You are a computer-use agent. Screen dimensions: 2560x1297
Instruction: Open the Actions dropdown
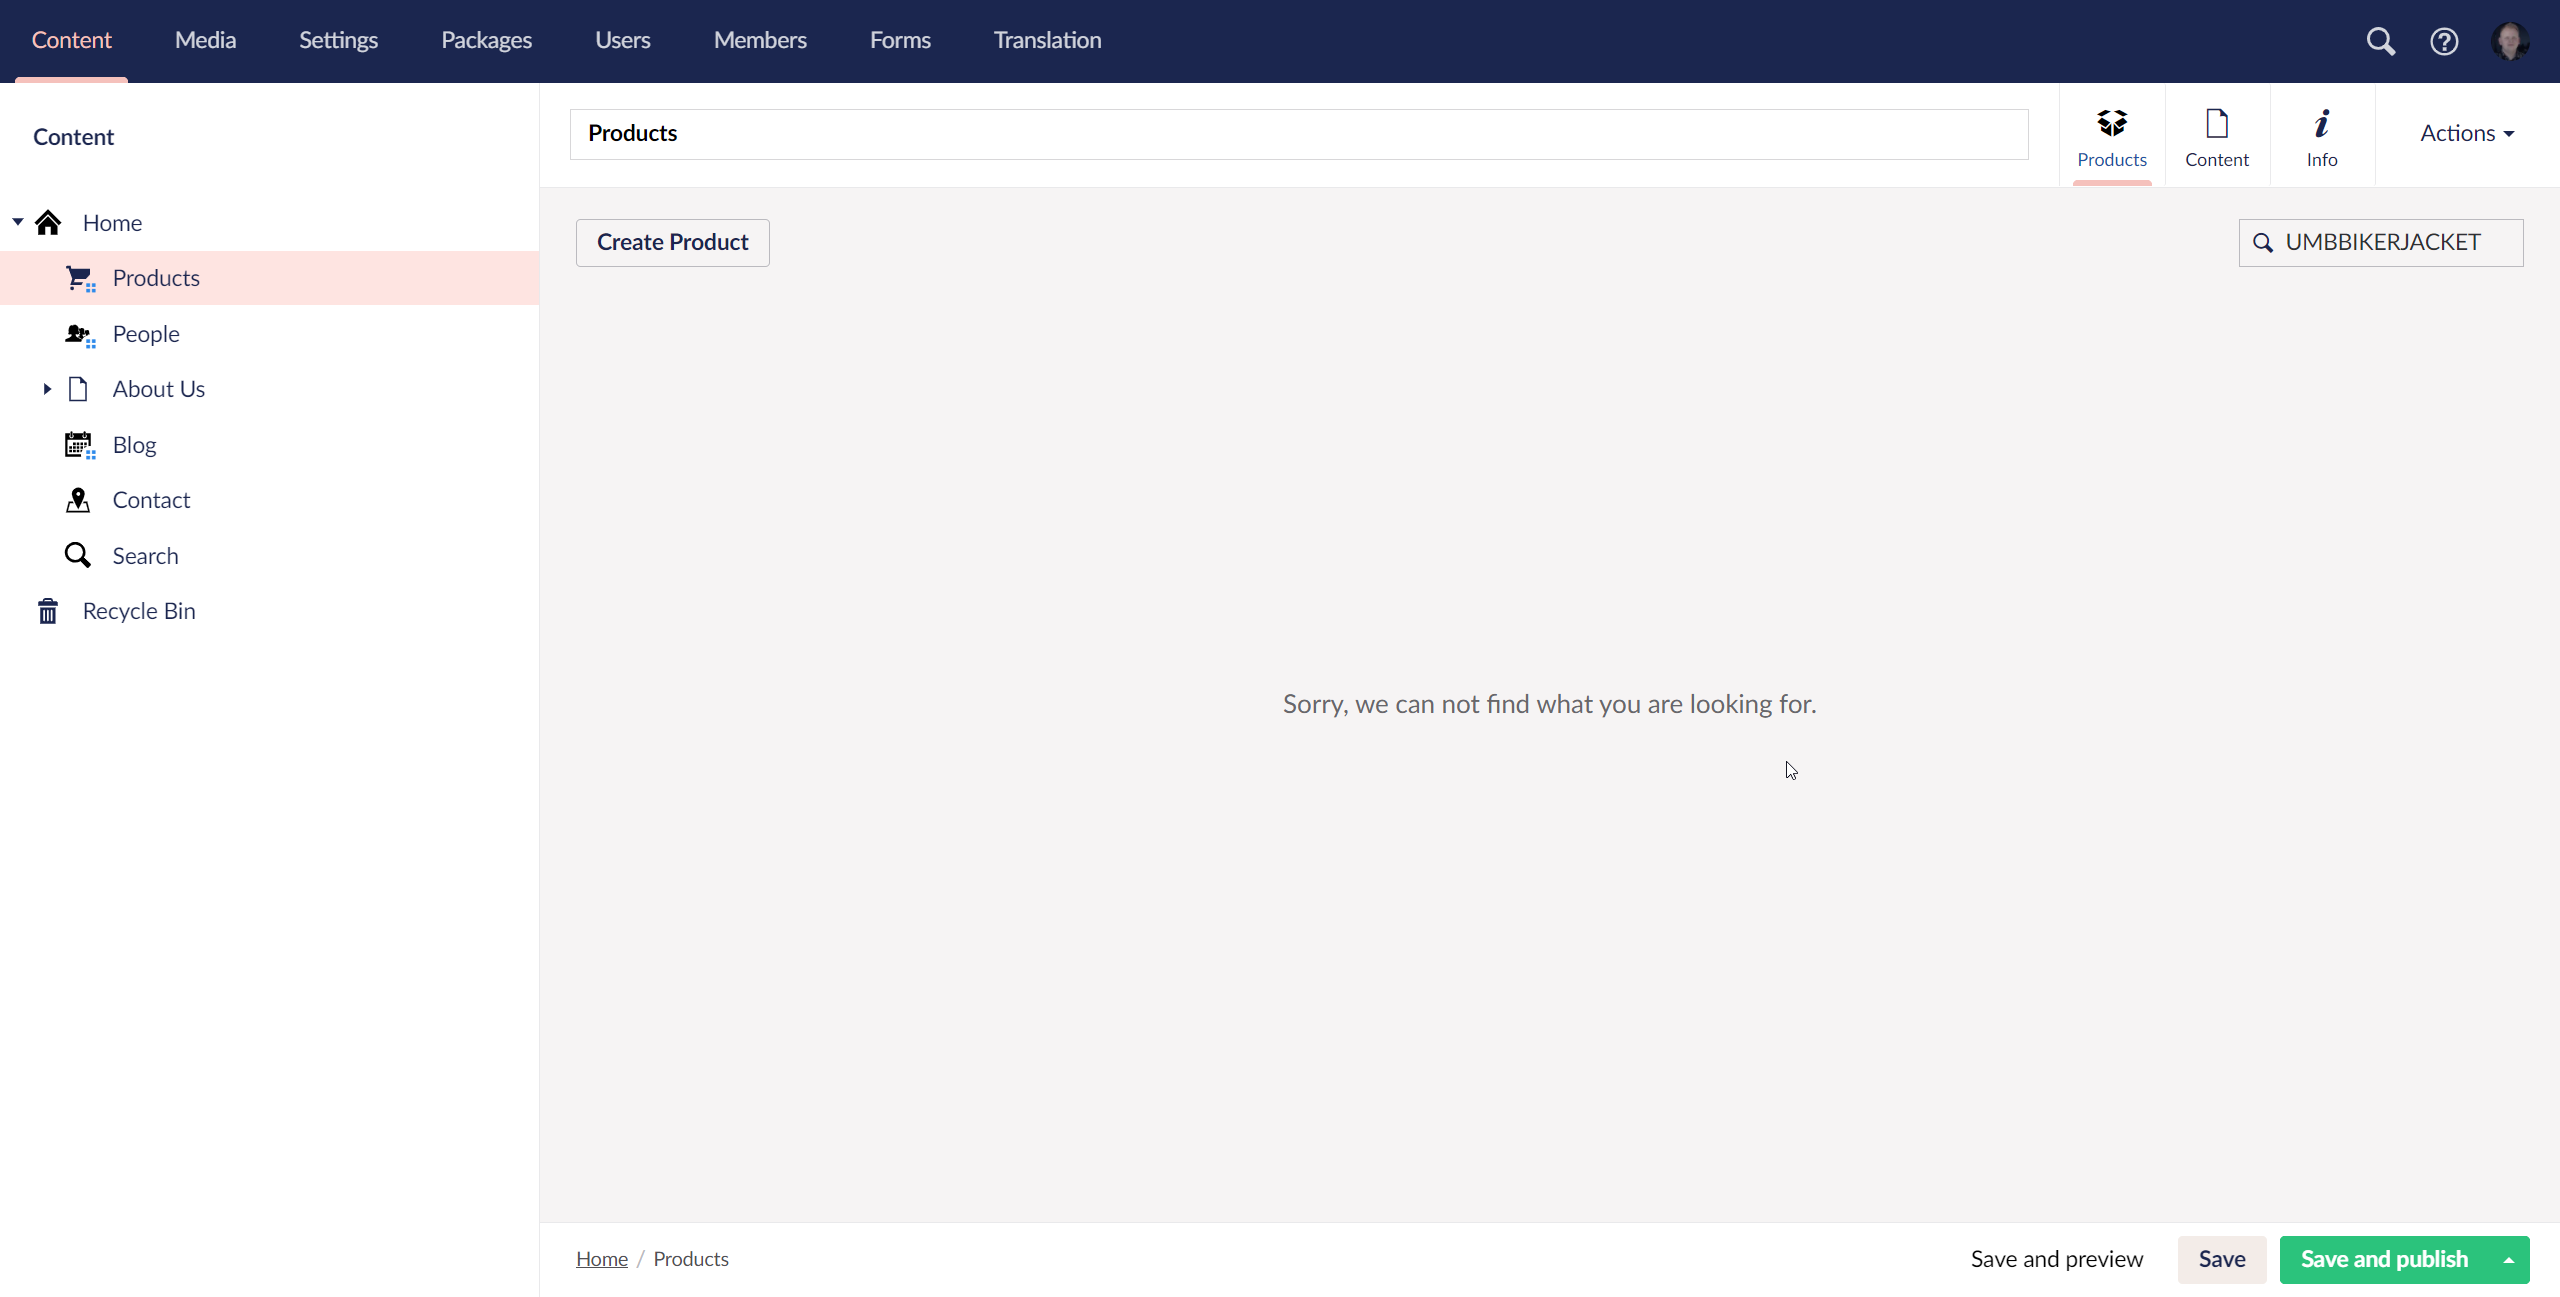(x=2466, y=132)
